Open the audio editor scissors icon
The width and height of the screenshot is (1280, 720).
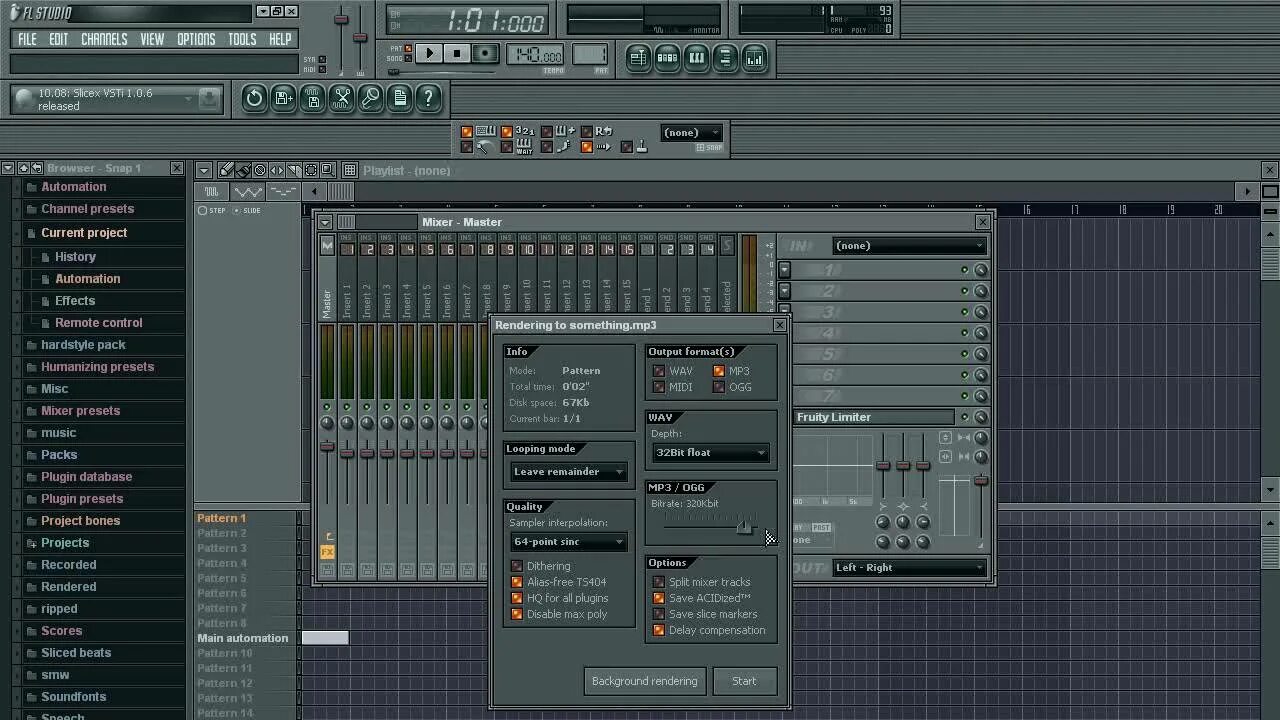click(x=342, y=97)
